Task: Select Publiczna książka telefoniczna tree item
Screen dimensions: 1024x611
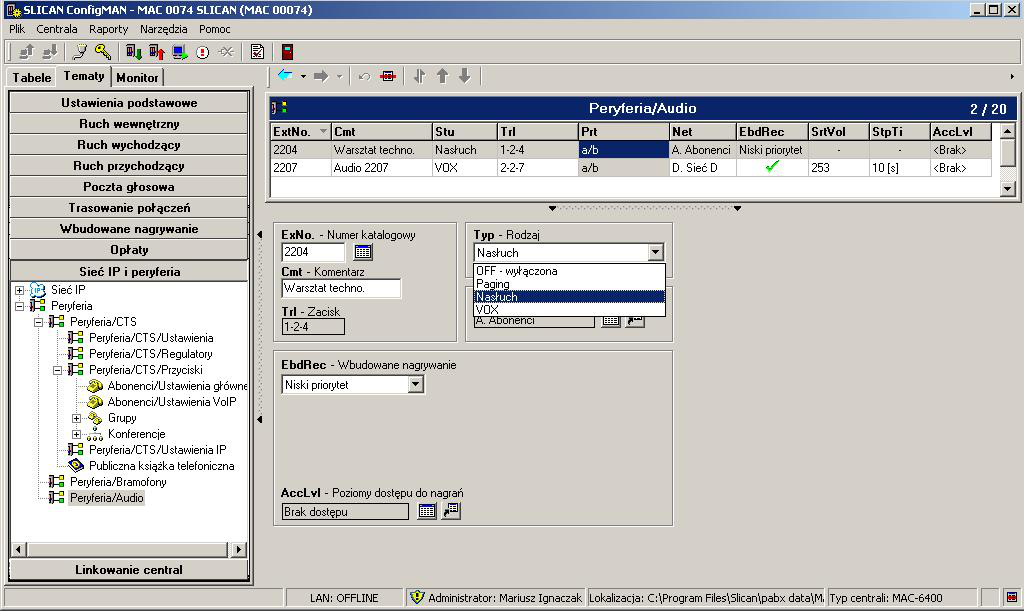Action: (161, 466)
